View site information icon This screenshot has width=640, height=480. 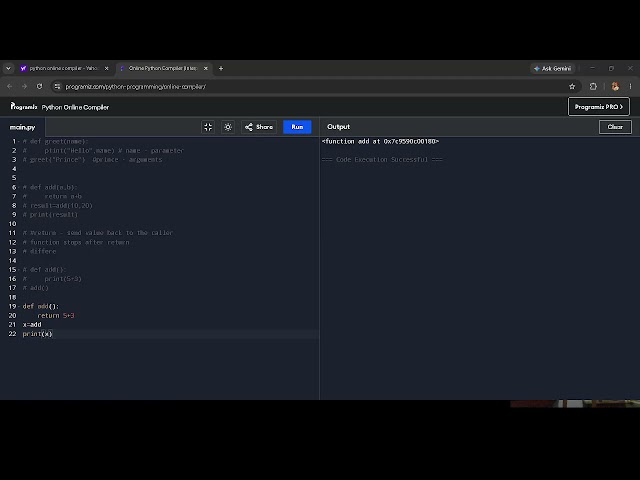tap(57, 87)
